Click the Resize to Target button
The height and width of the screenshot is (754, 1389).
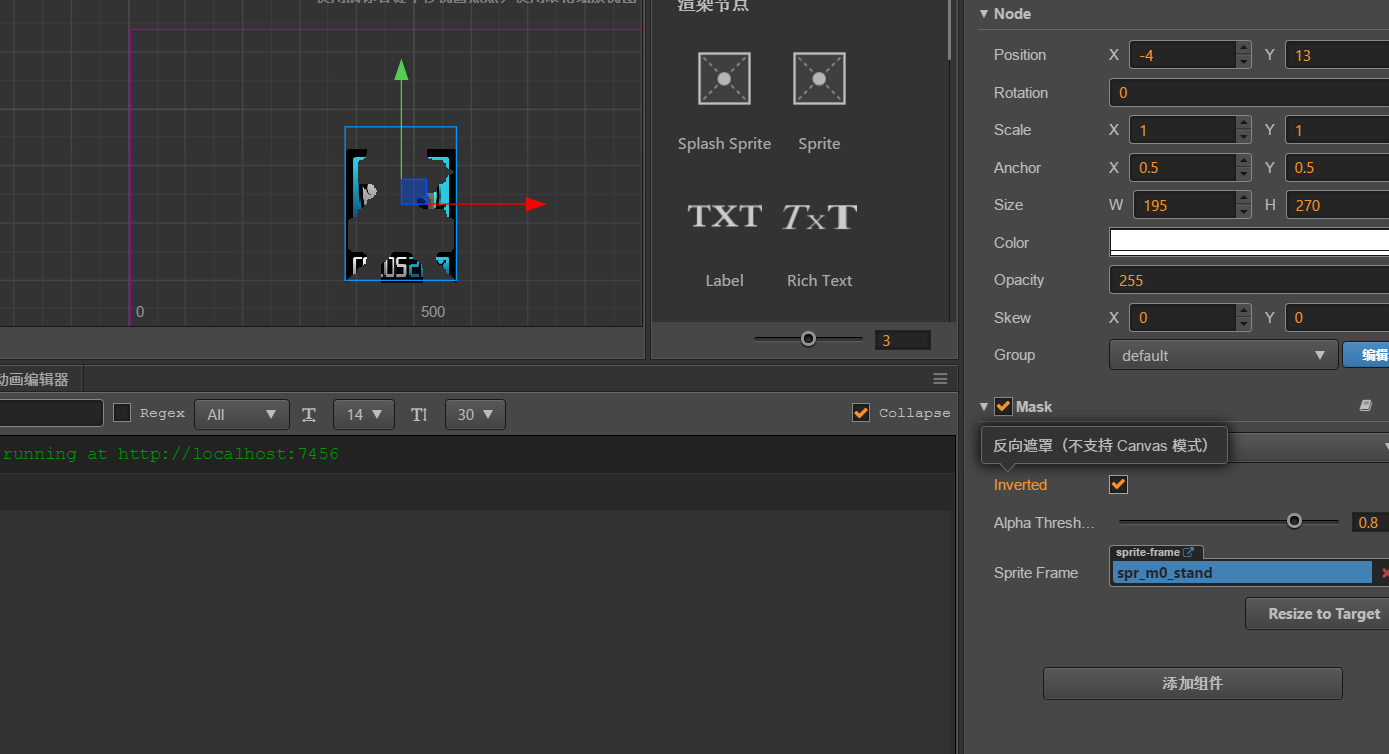[x=1322, y=613]
